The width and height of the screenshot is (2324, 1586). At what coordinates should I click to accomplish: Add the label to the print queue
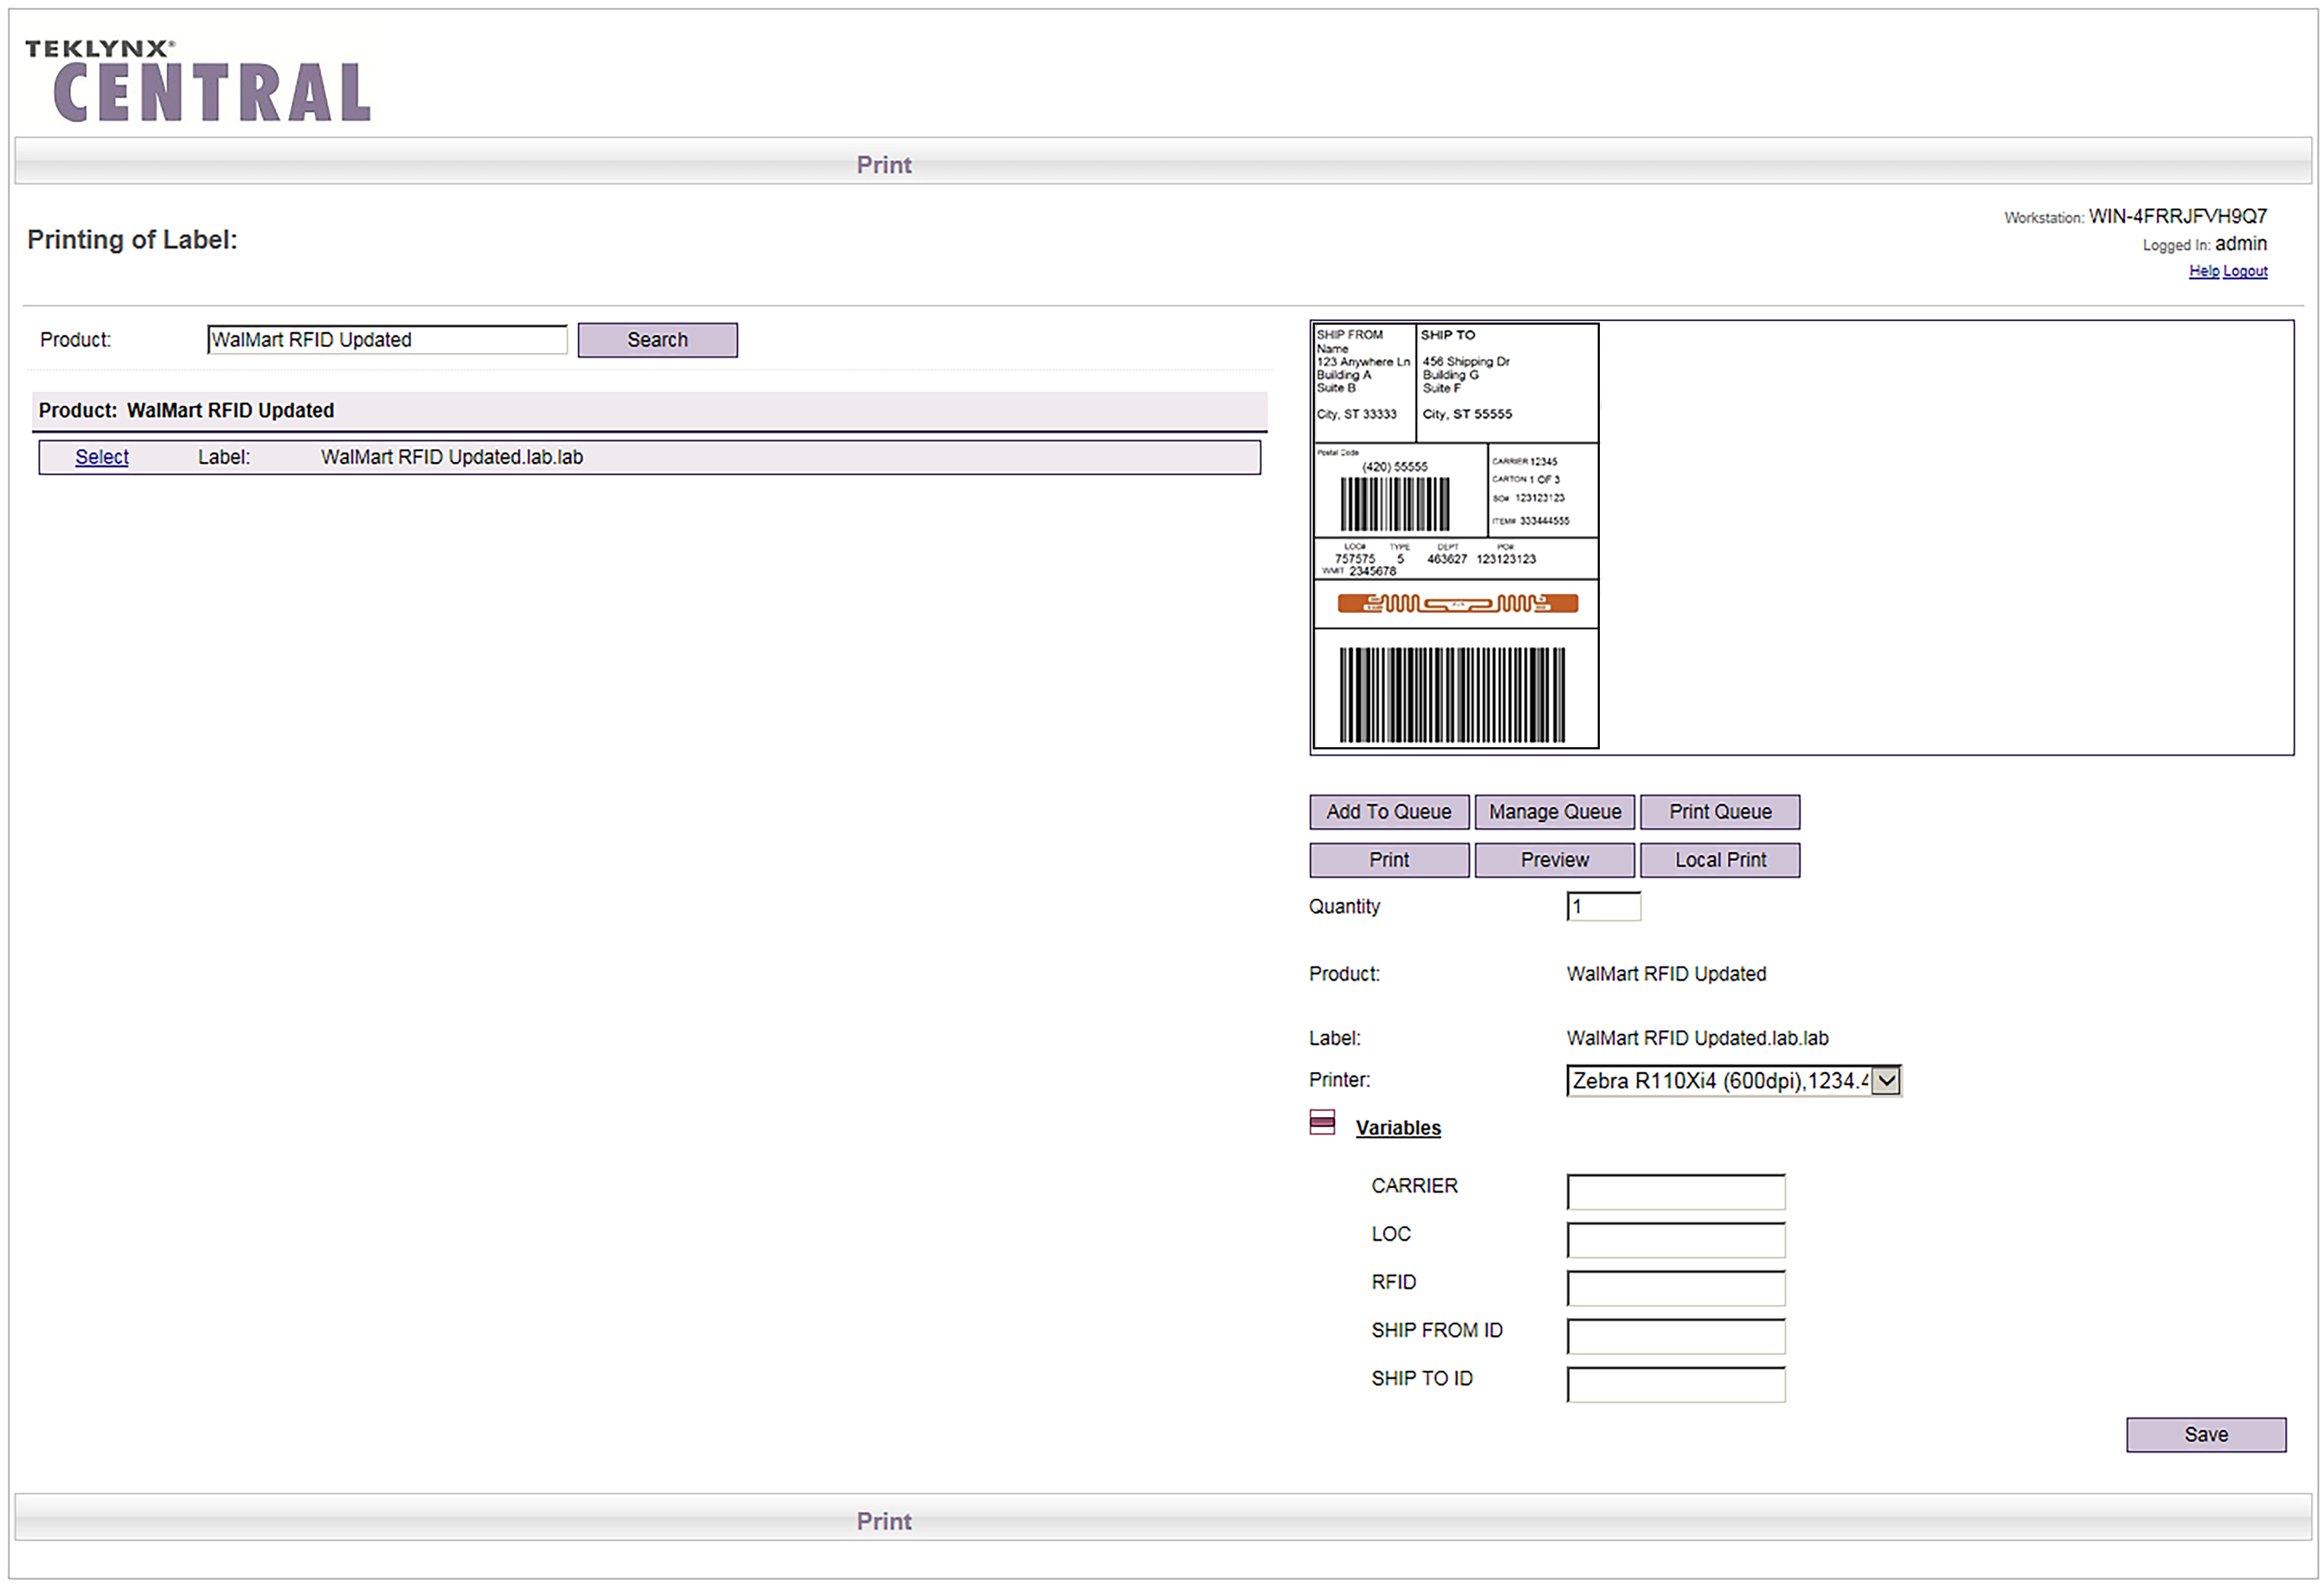pyautogui.click(x=1388, y=811)
